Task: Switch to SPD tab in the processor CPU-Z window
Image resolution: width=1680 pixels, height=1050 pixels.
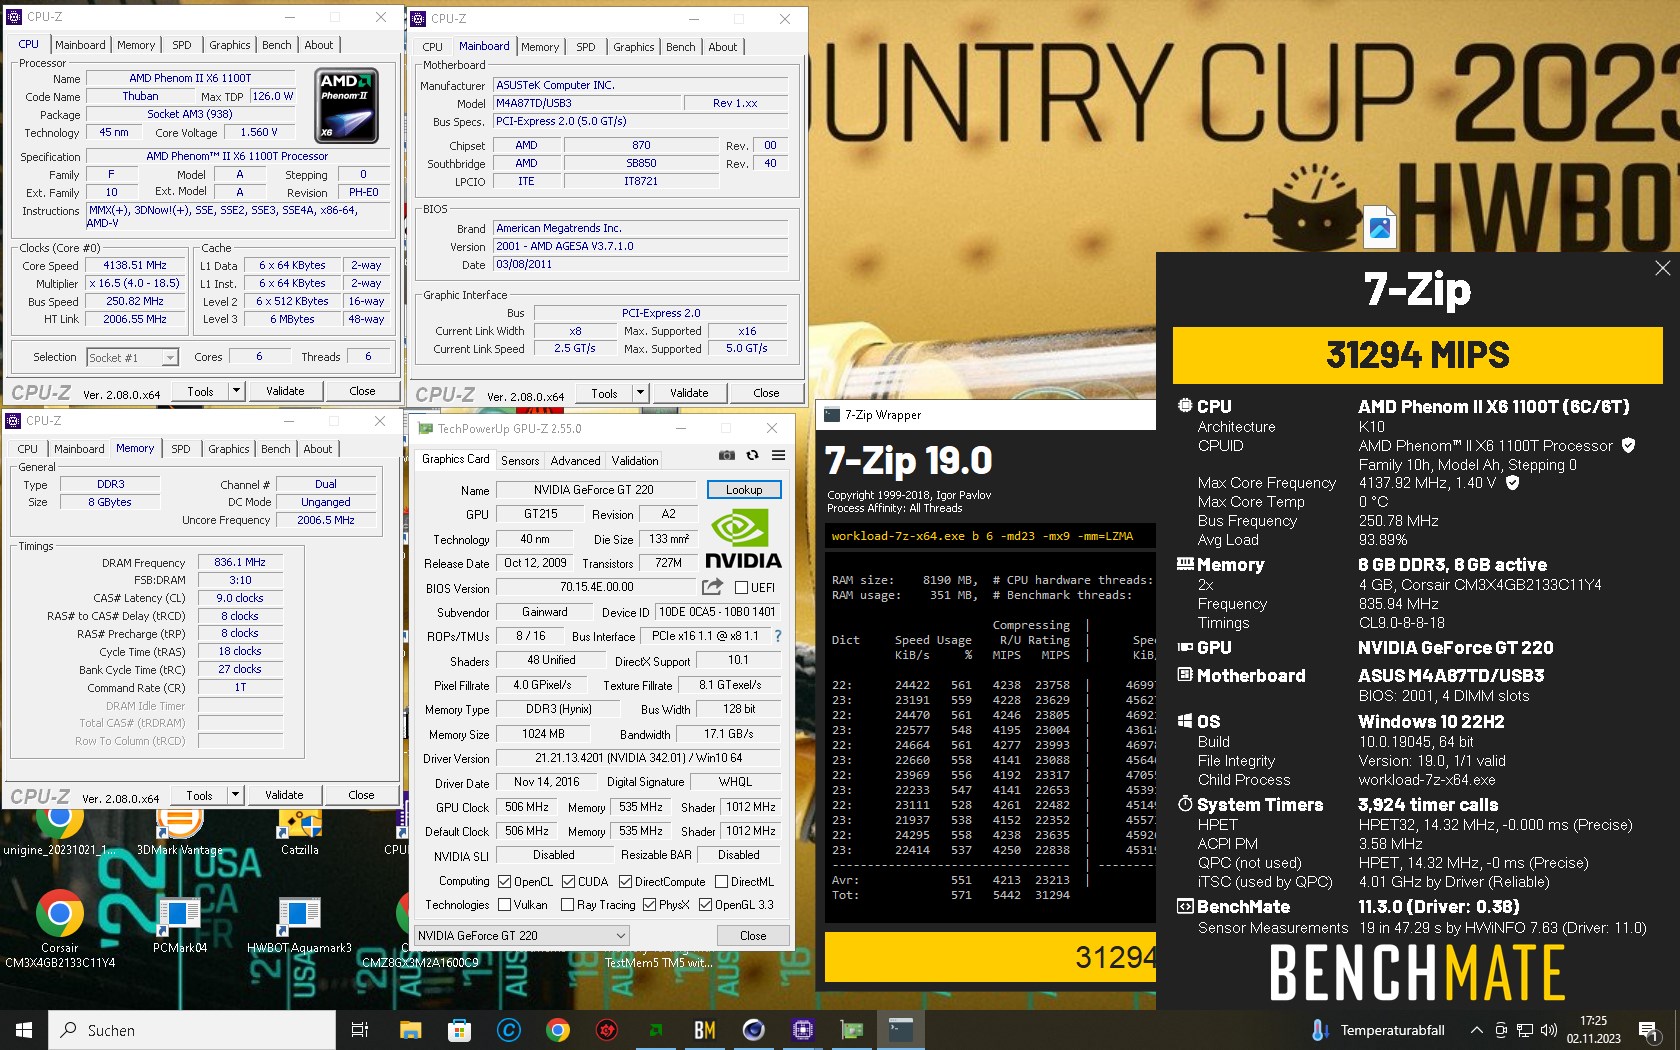Action: [181, 45]
